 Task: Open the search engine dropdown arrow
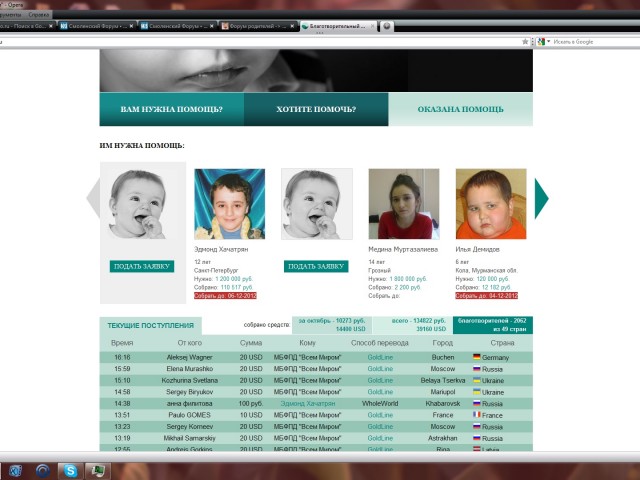548,41
